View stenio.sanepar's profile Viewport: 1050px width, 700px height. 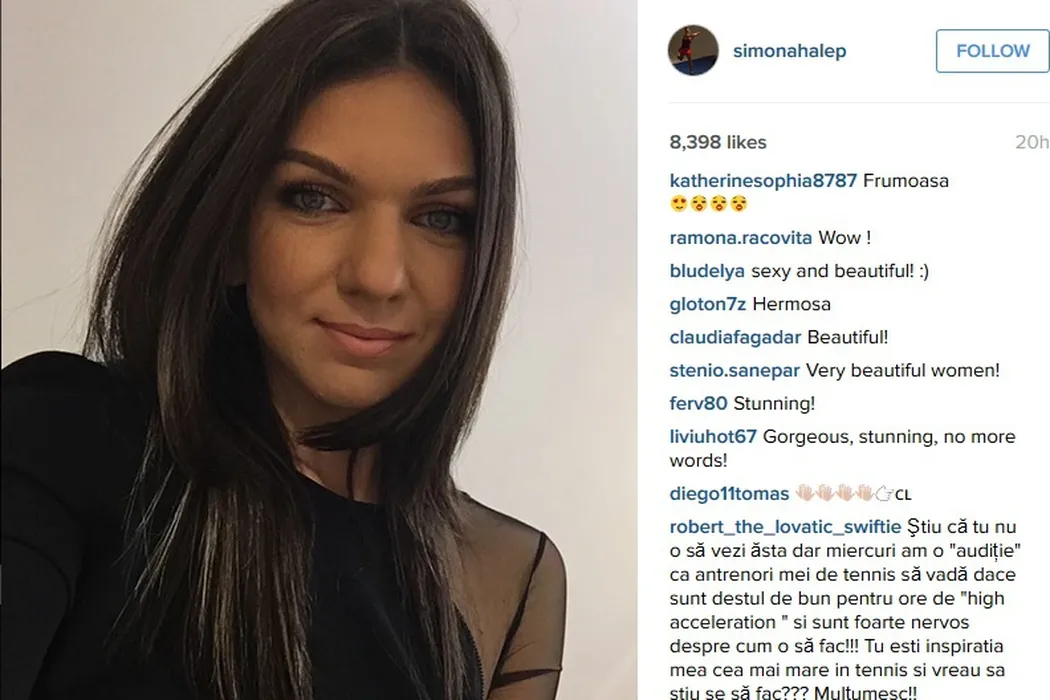click(735, 370)
